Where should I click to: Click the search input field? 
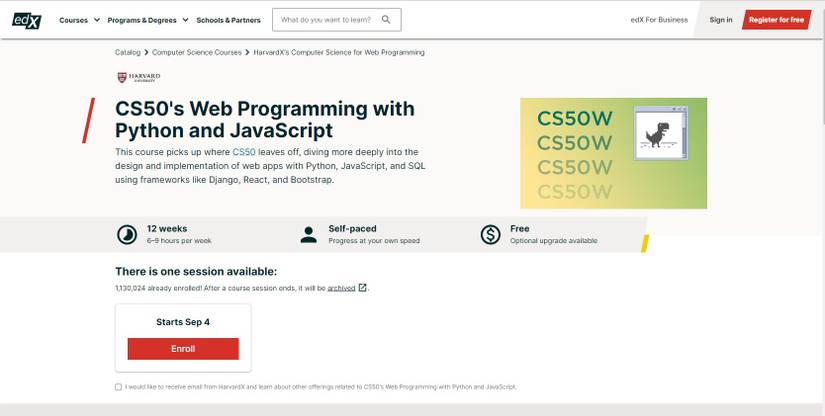click(327, 20)
